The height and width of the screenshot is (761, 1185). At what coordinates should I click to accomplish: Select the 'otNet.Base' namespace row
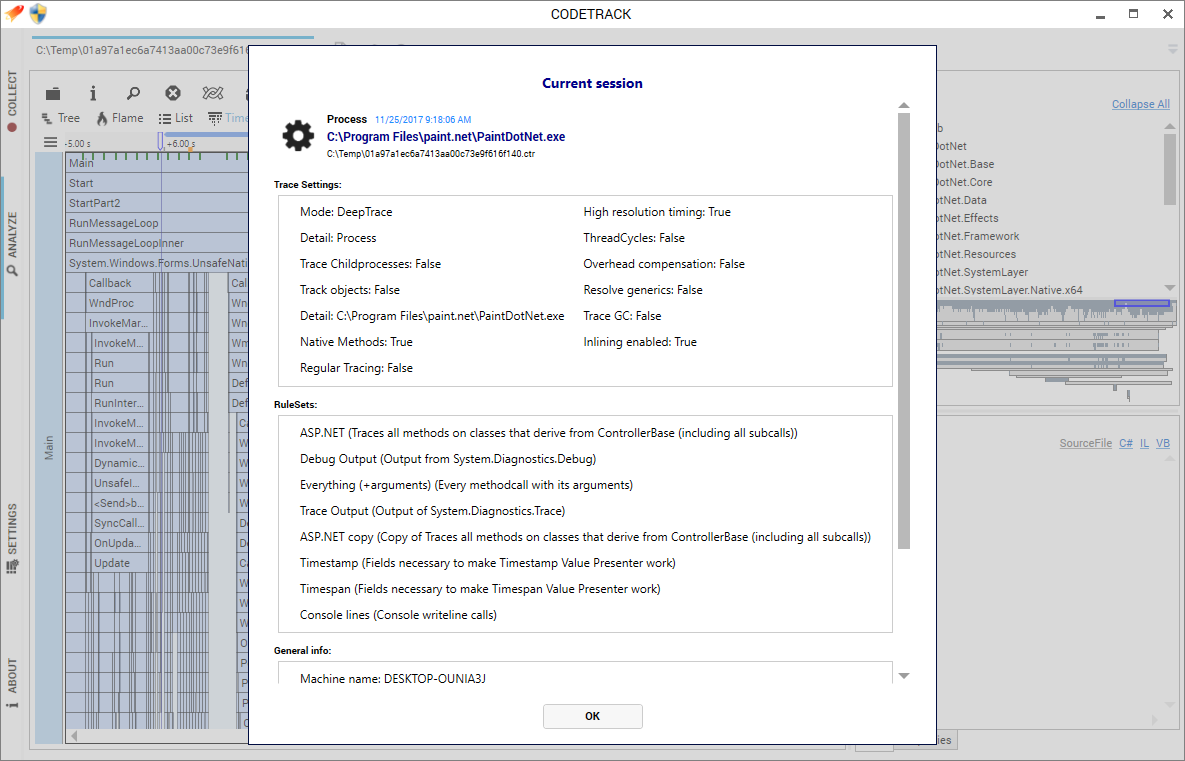(964, 164)
